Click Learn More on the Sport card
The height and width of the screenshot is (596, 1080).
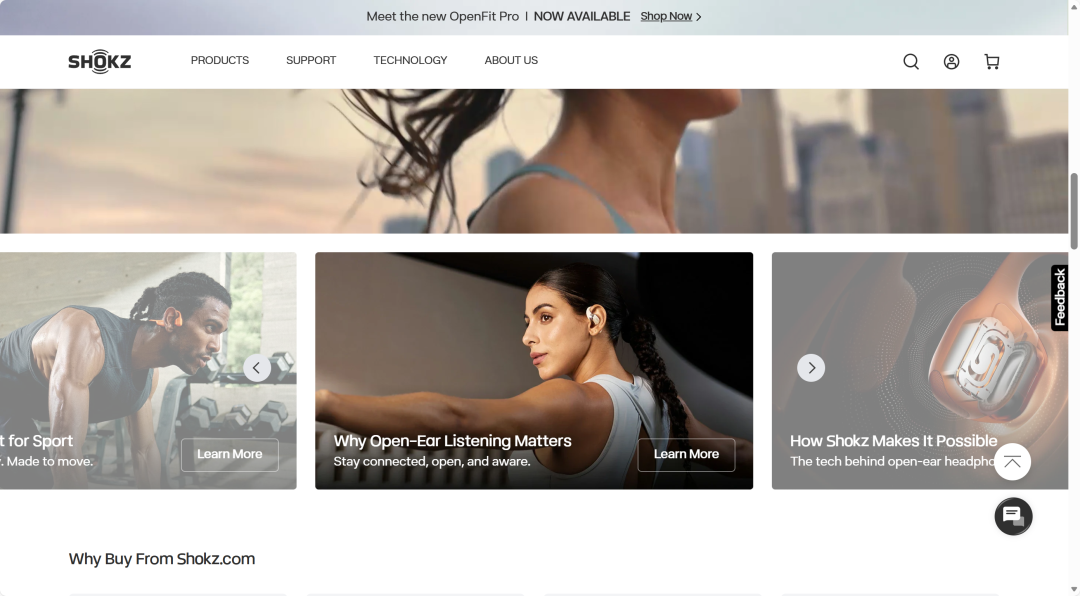click(x=229, y=454)
